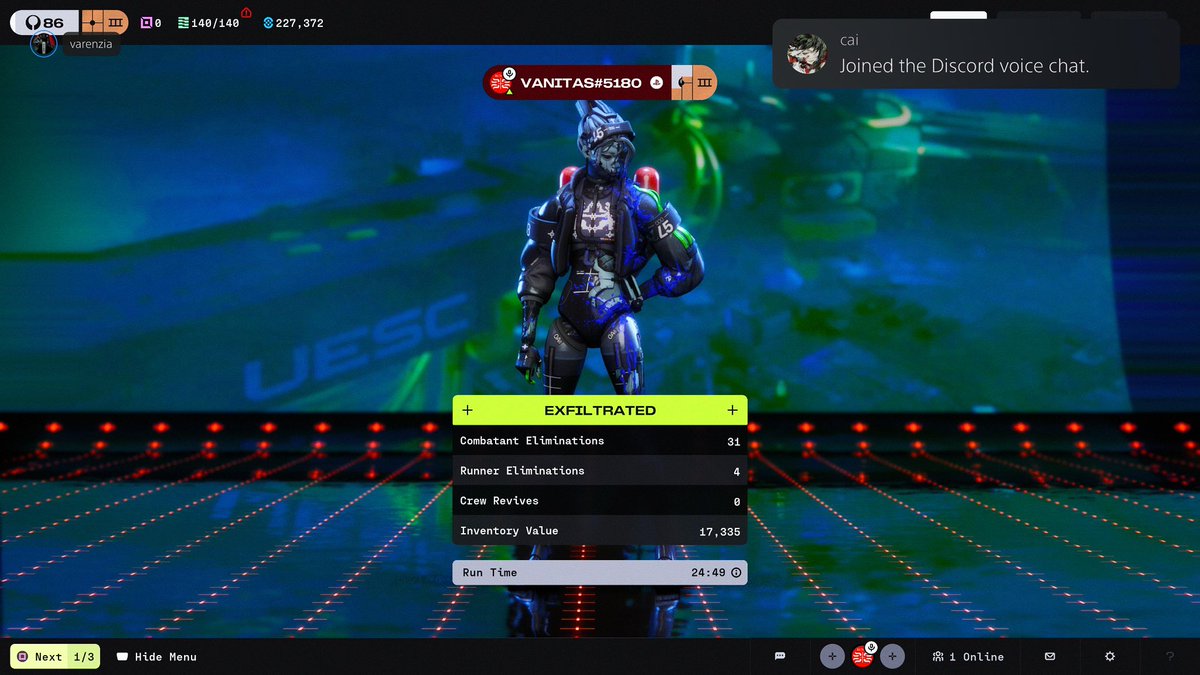
Task: Open the 1 Online friends list
Action: click(x=968, y=657)
